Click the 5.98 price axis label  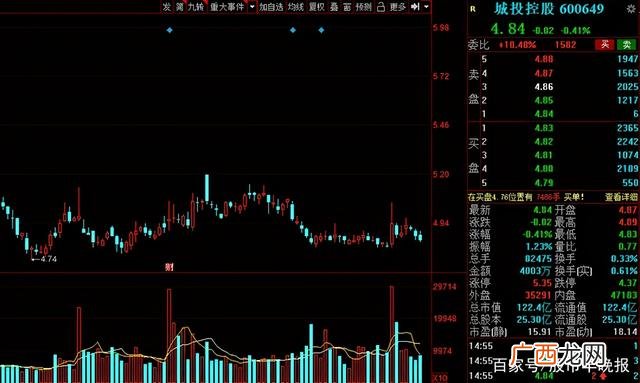point(441,27)
